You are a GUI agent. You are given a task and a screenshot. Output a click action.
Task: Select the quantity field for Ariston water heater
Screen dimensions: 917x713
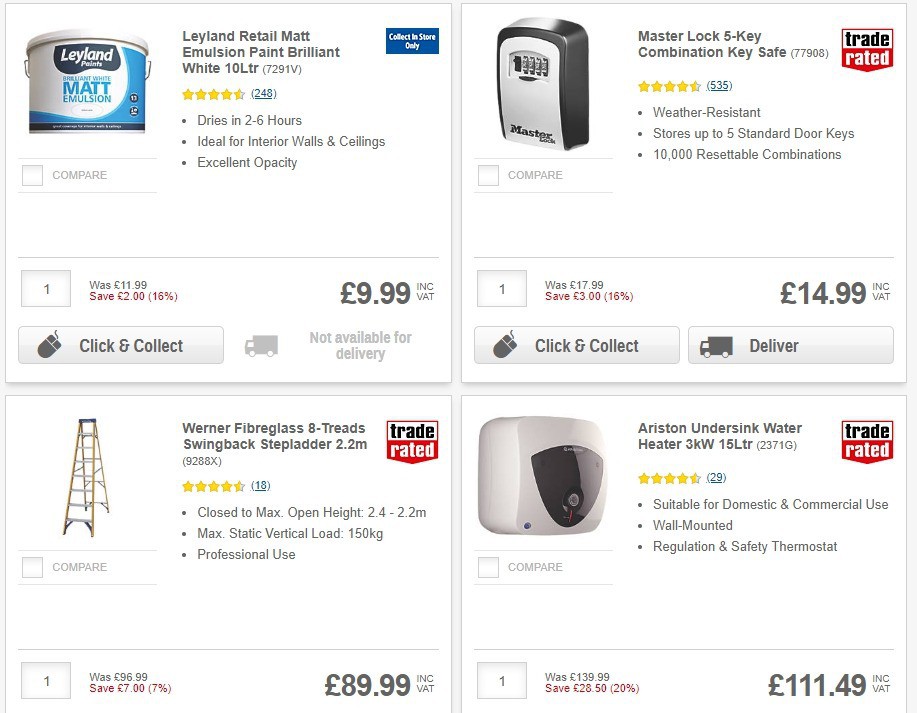coord(501,680)
